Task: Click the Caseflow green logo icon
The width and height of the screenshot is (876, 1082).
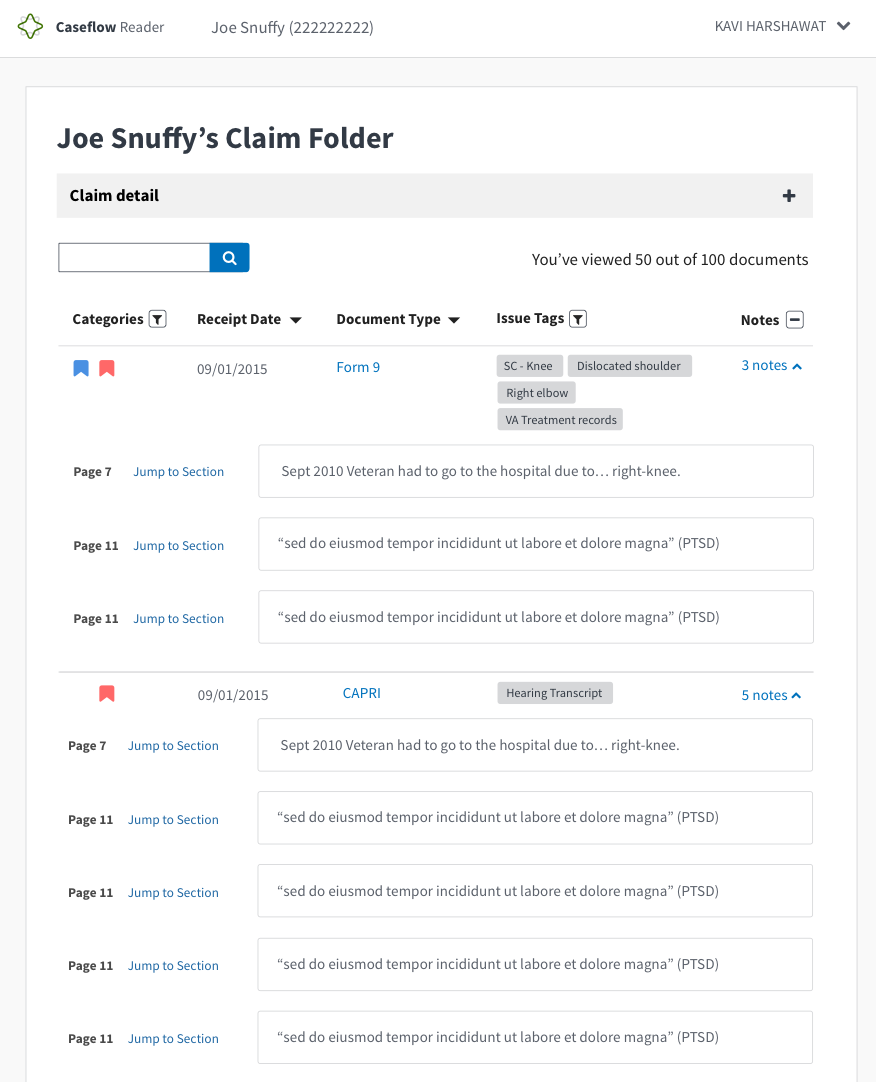Action: (x=30, y=27)
